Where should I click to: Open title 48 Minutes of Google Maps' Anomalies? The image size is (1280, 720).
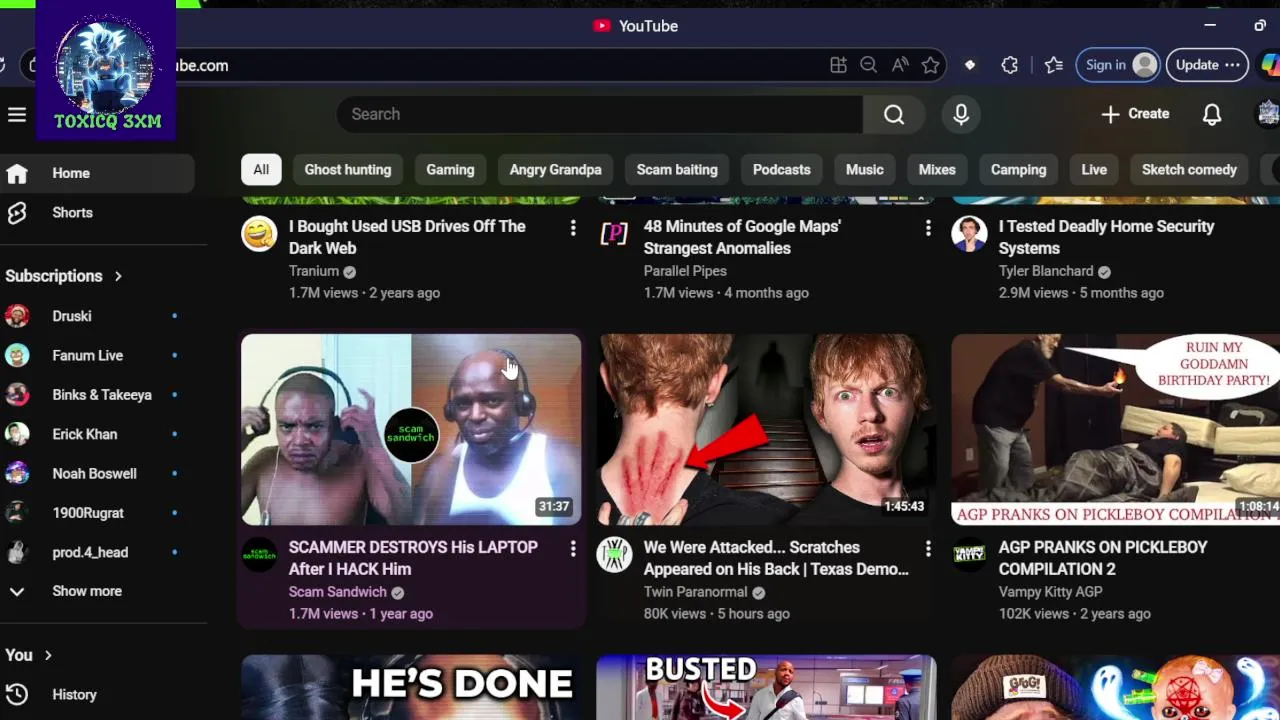click(x=742, y=237)
